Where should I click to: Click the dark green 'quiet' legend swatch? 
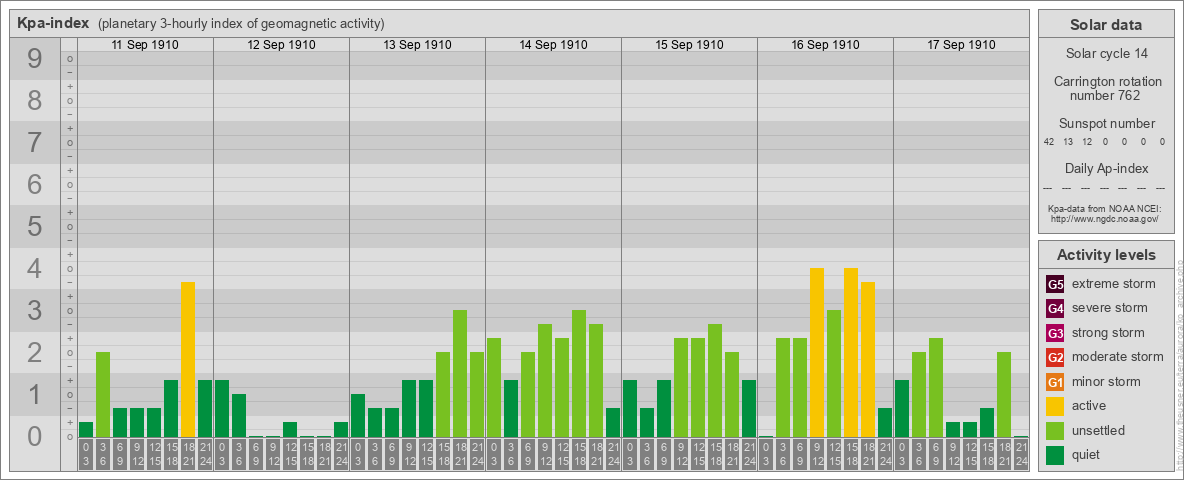point(1055,454)
